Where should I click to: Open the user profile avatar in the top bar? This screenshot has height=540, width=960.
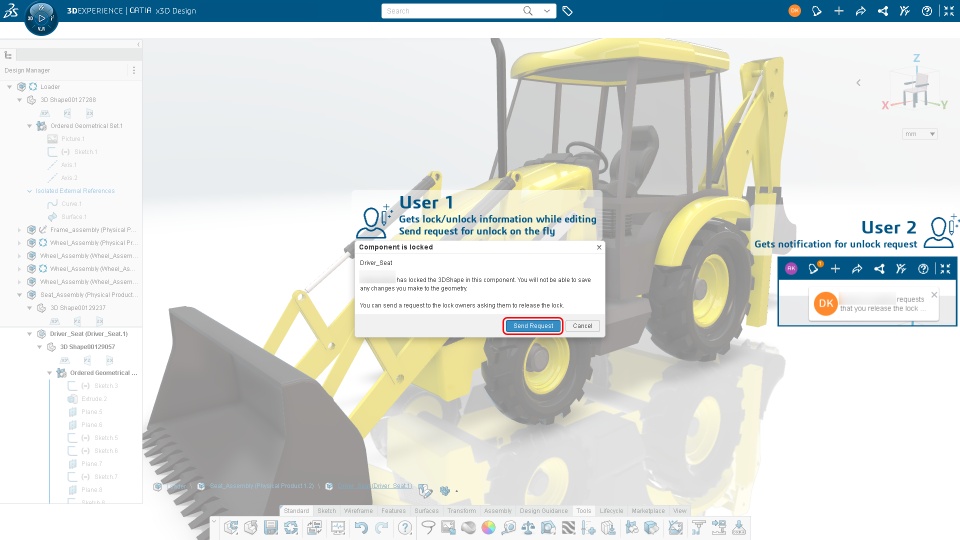pyautogui.click(x=794, y=11)
